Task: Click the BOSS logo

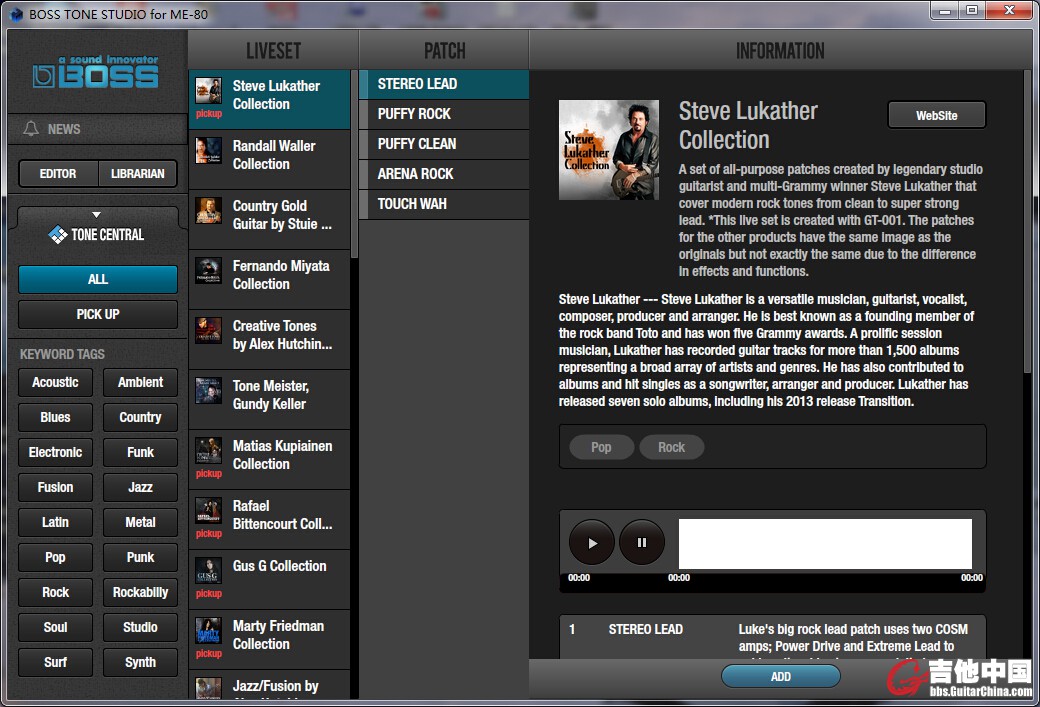Action: pyautogui.click(x=97, y=73)
